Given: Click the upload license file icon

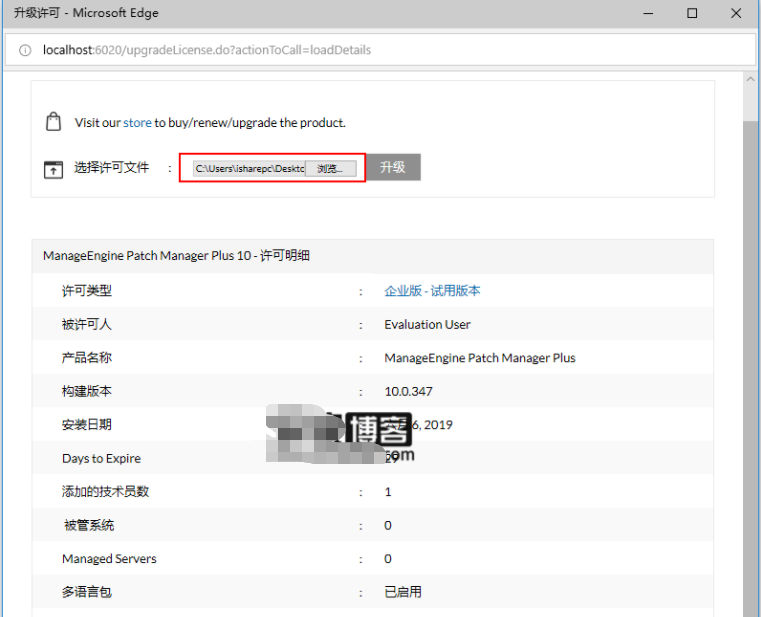Looking at the screenshot, I should click(53, 169).
